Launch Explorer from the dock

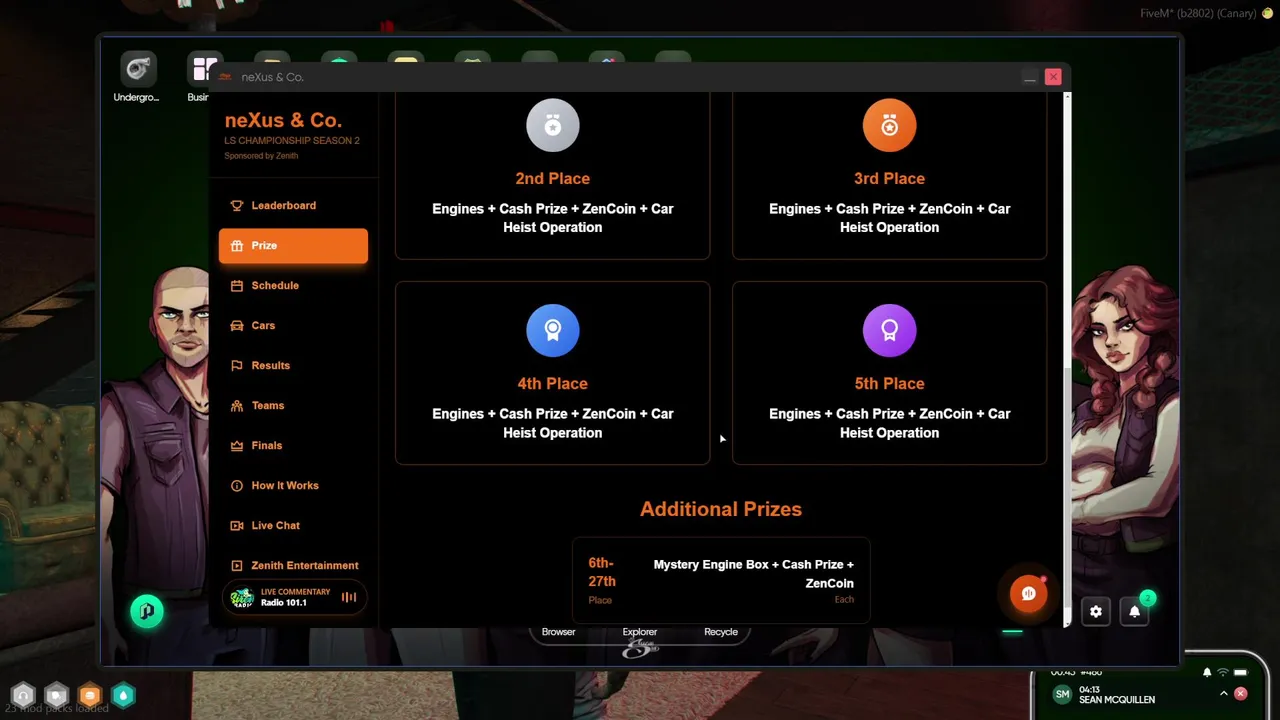640,632
